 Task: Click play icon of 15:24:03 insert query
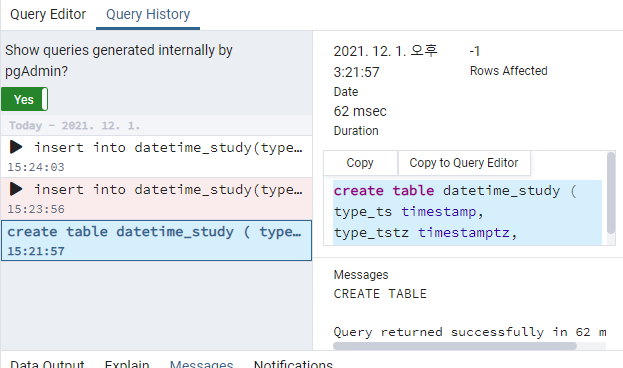[16, 147]
